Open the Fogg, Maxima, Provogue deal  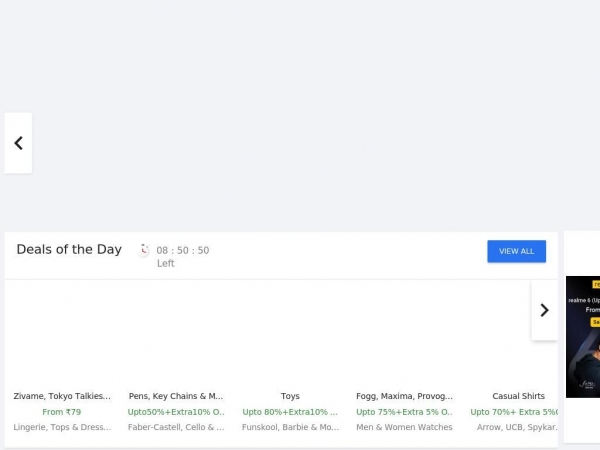(x=404, y=396)
